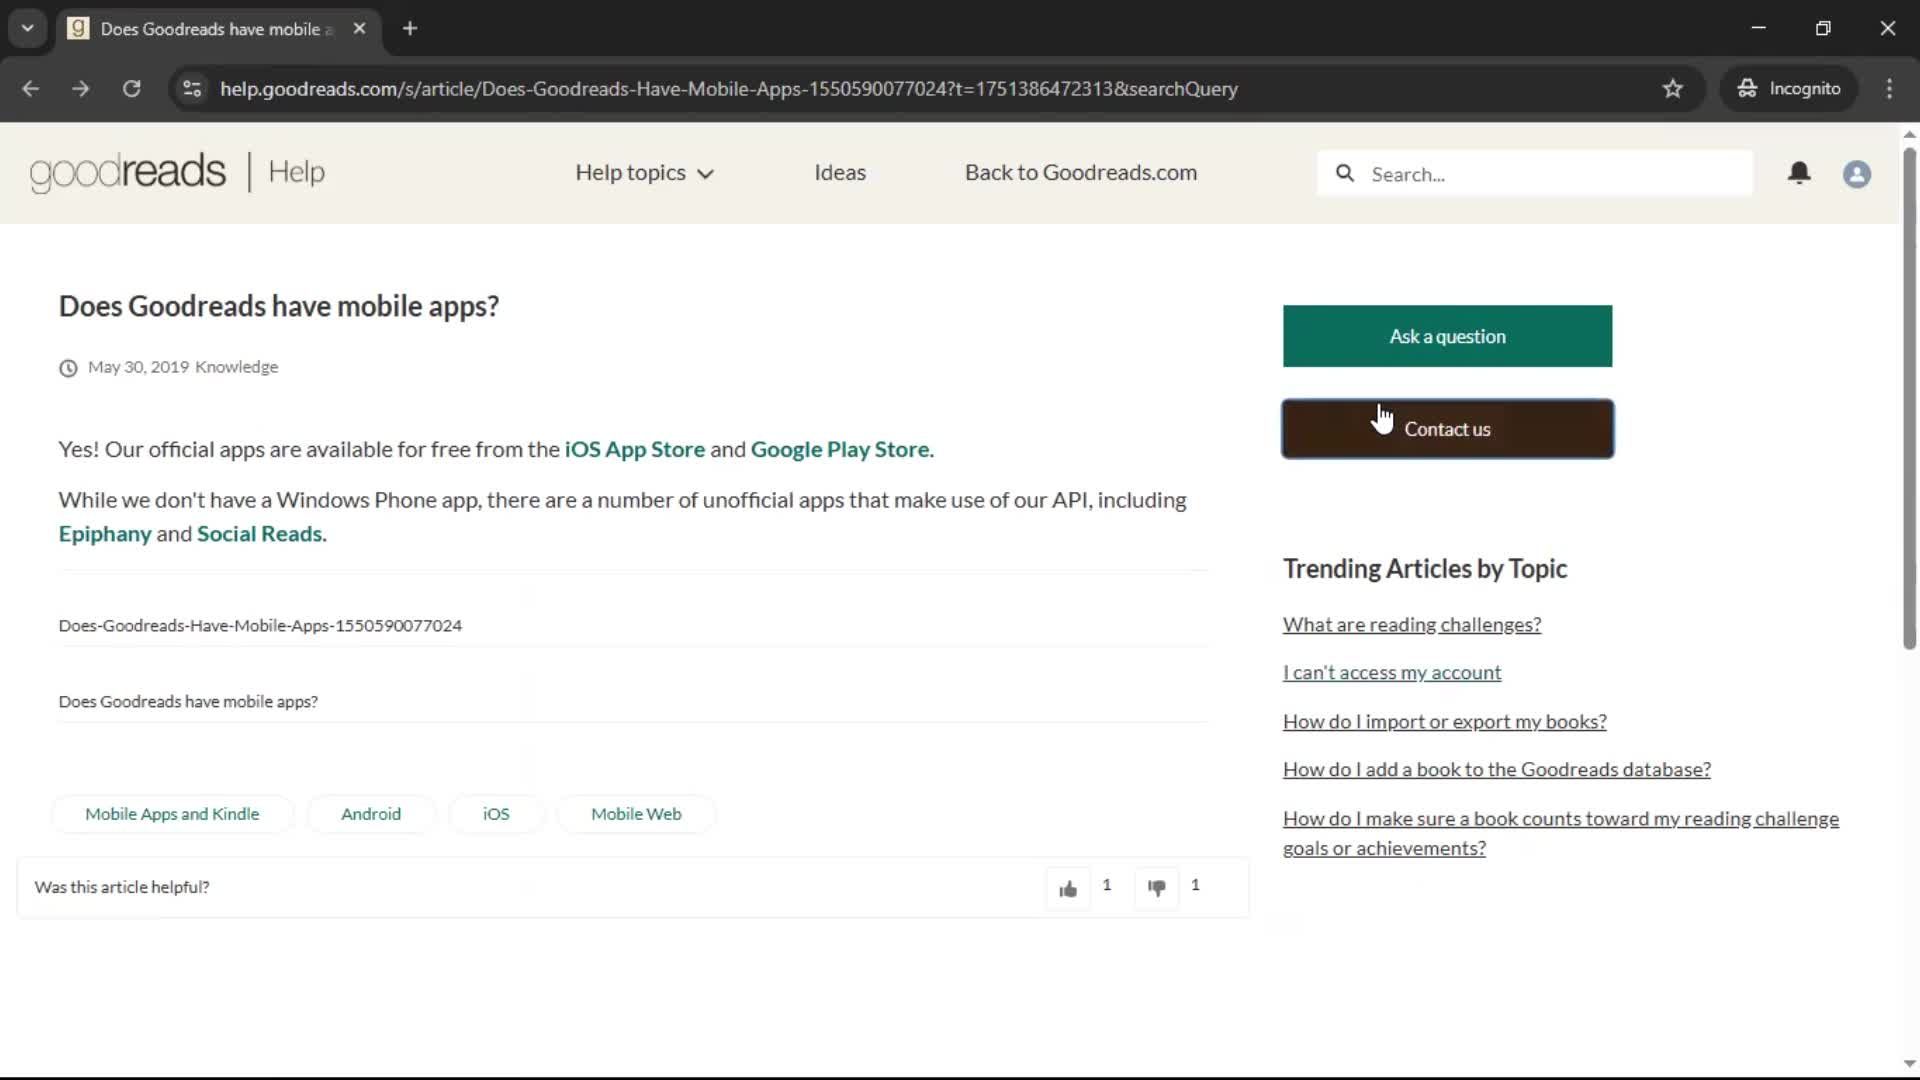Mark article unhelpful with thumbs down
This screenshot has height=1080, width=1920.
pos(1156,888)
